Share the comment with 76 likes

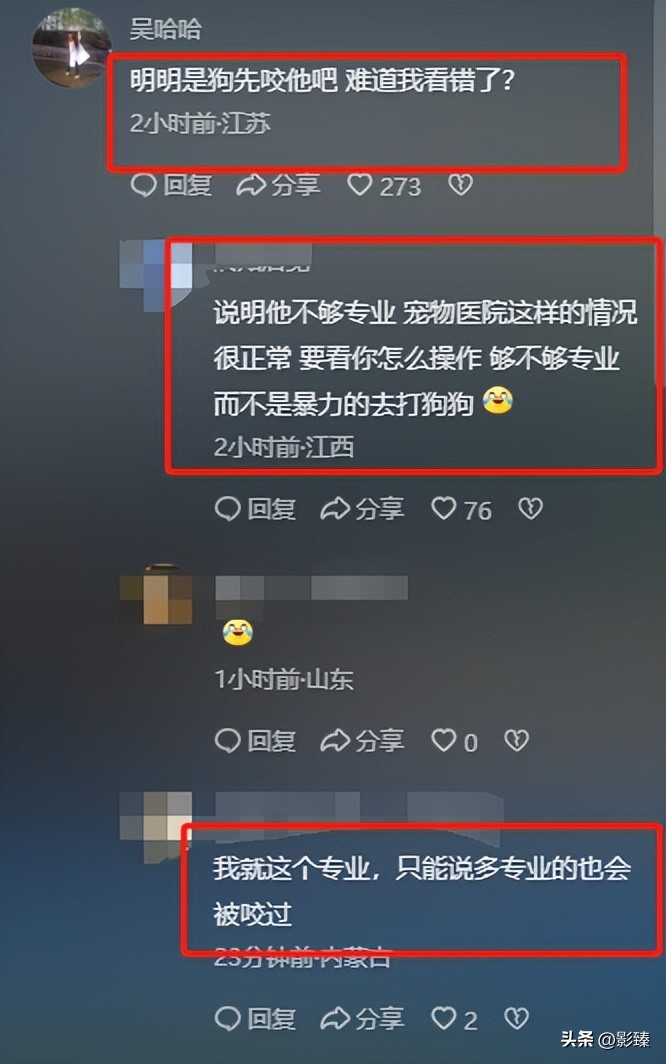[x=362, y=508]
